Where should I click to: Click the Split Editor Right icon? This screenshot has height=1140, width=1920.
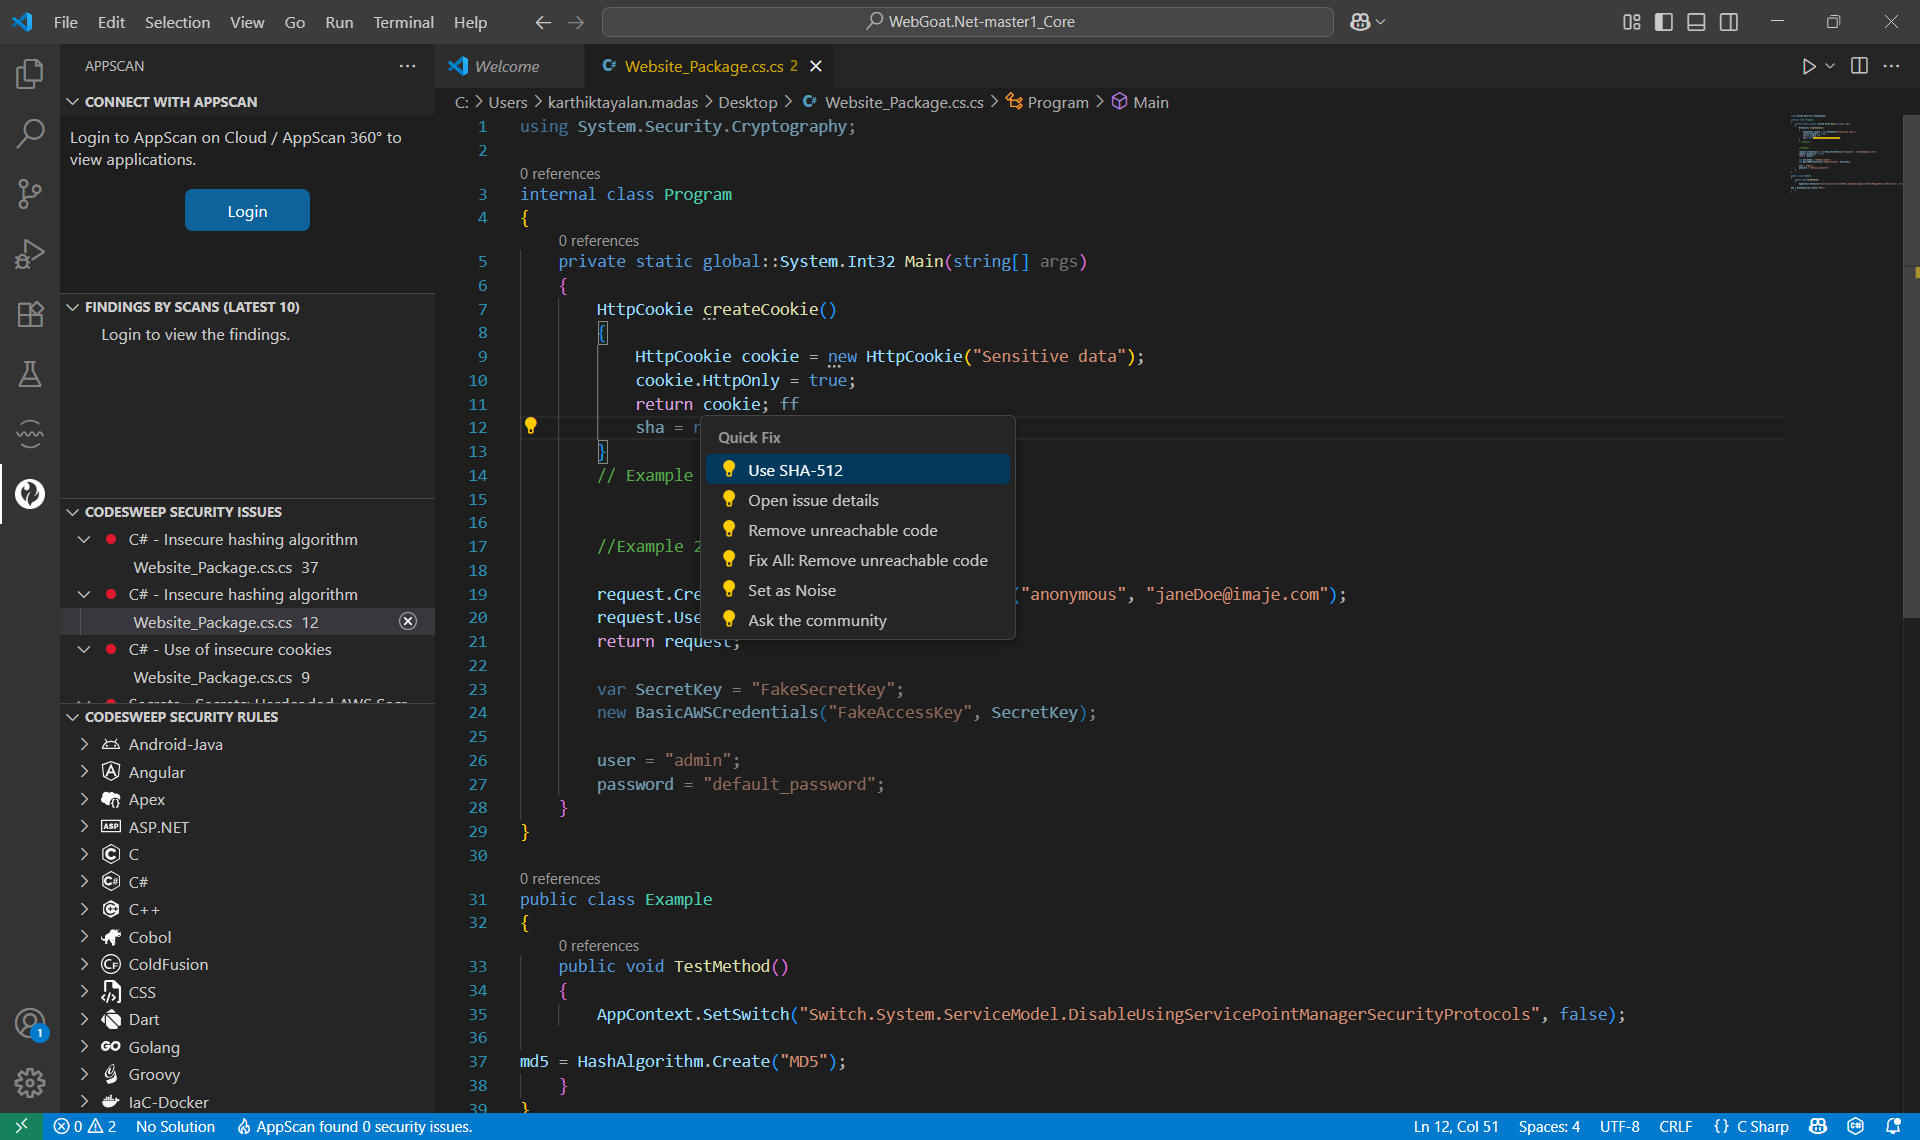tap(1859, 66)
